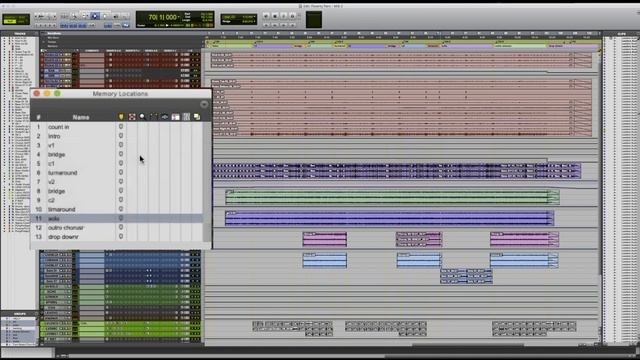Select the long green audio clip
The height and width of the screenshot is (360, 640).
pyautogui.click(x=392, y=197)
